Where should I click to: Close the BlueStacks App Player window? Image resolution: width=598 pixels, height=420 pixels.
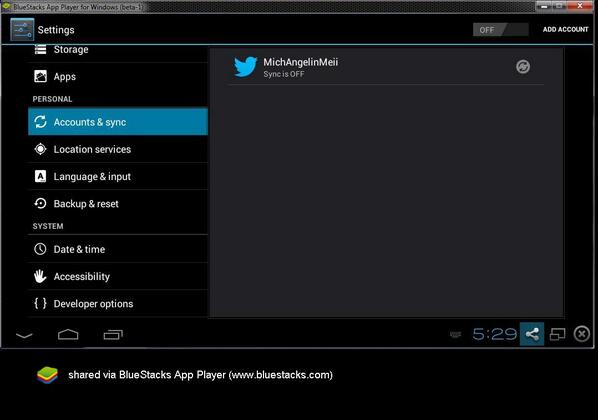(580, 6)
